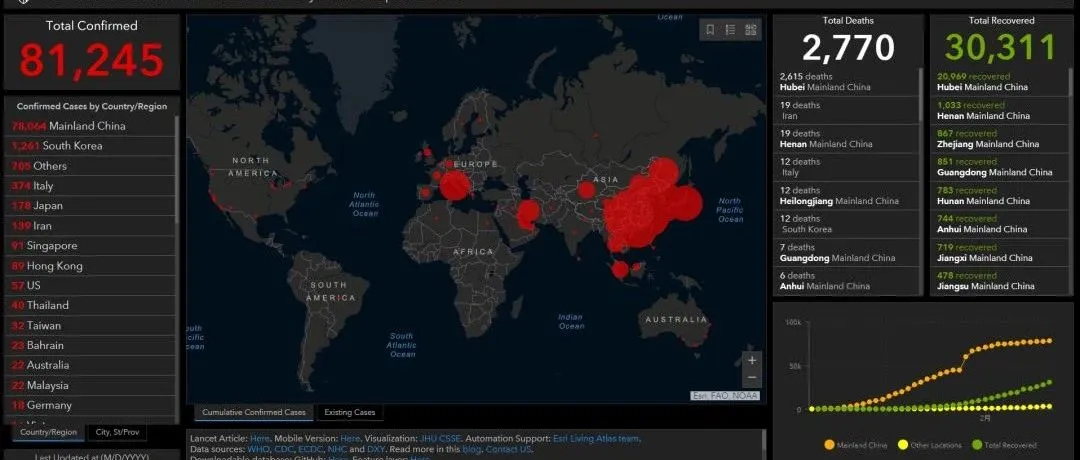Screen dimensions: 1080x460
Task: Open the basemap gallery grid icon
Action: [x=751, y=29]
